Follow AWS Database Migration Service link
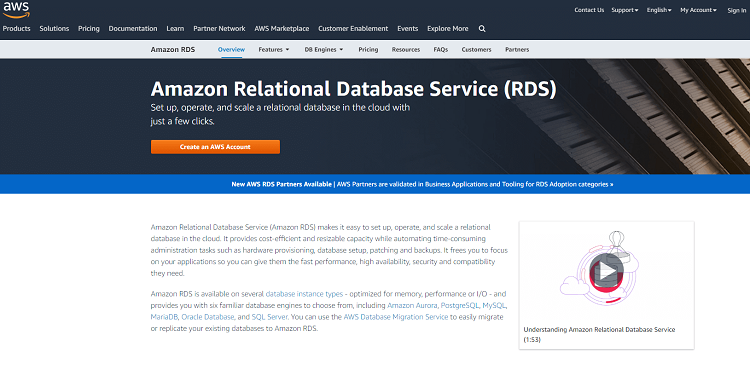This screenshot has width=750, height=381. coord(396,316)
